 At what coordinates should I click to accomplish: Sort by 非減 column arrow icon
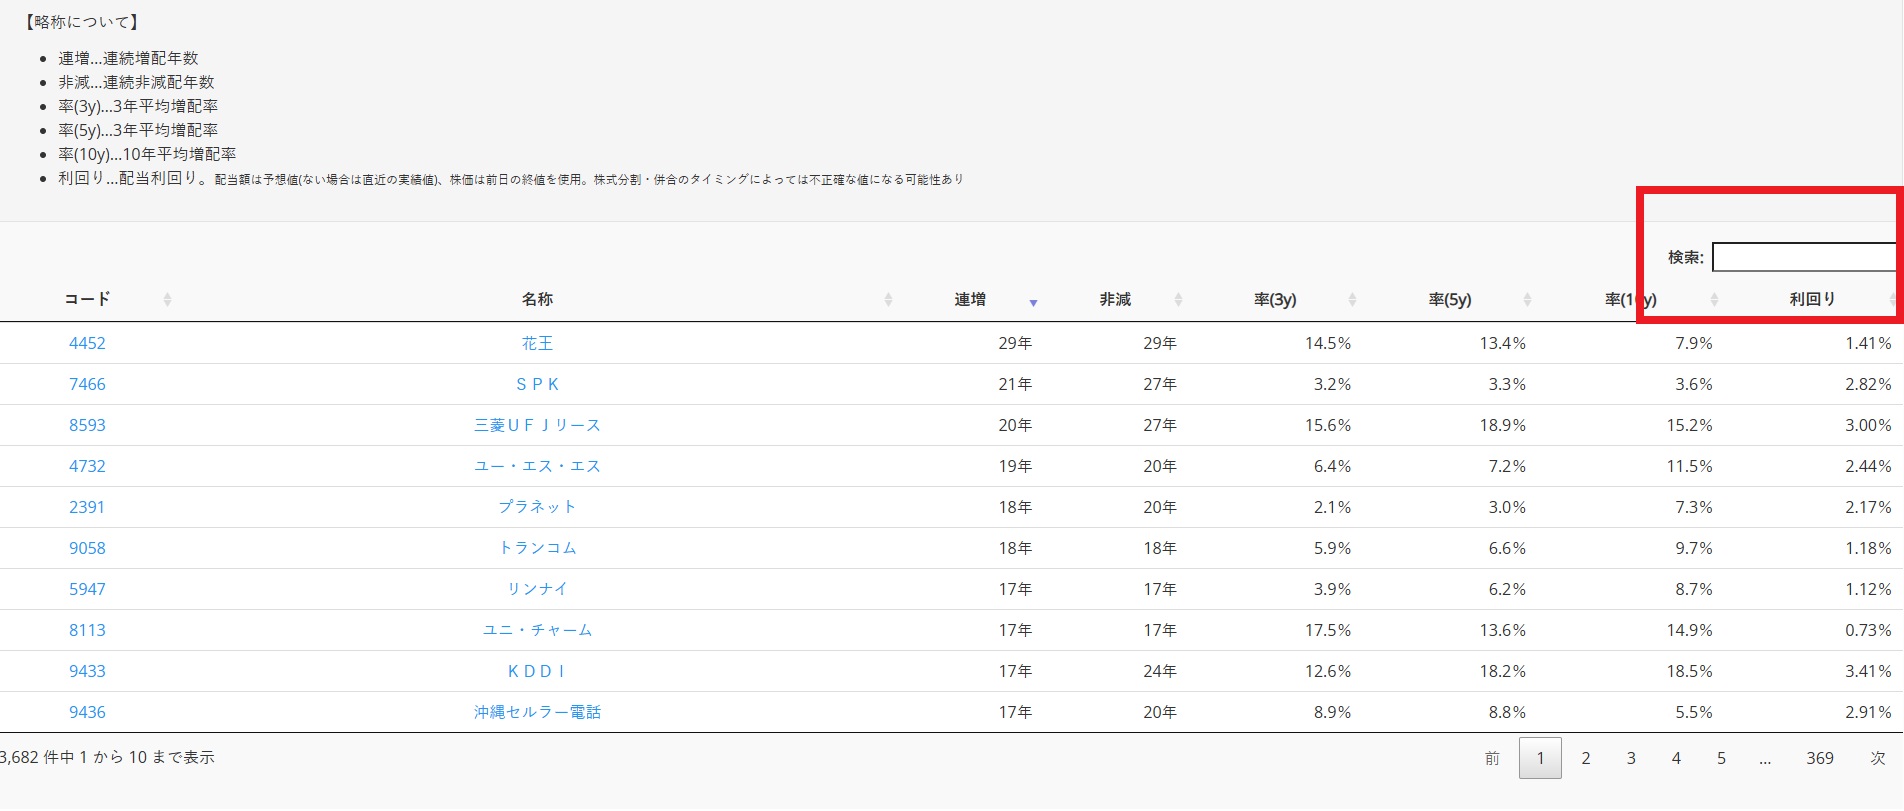[x=1178, y=300]
